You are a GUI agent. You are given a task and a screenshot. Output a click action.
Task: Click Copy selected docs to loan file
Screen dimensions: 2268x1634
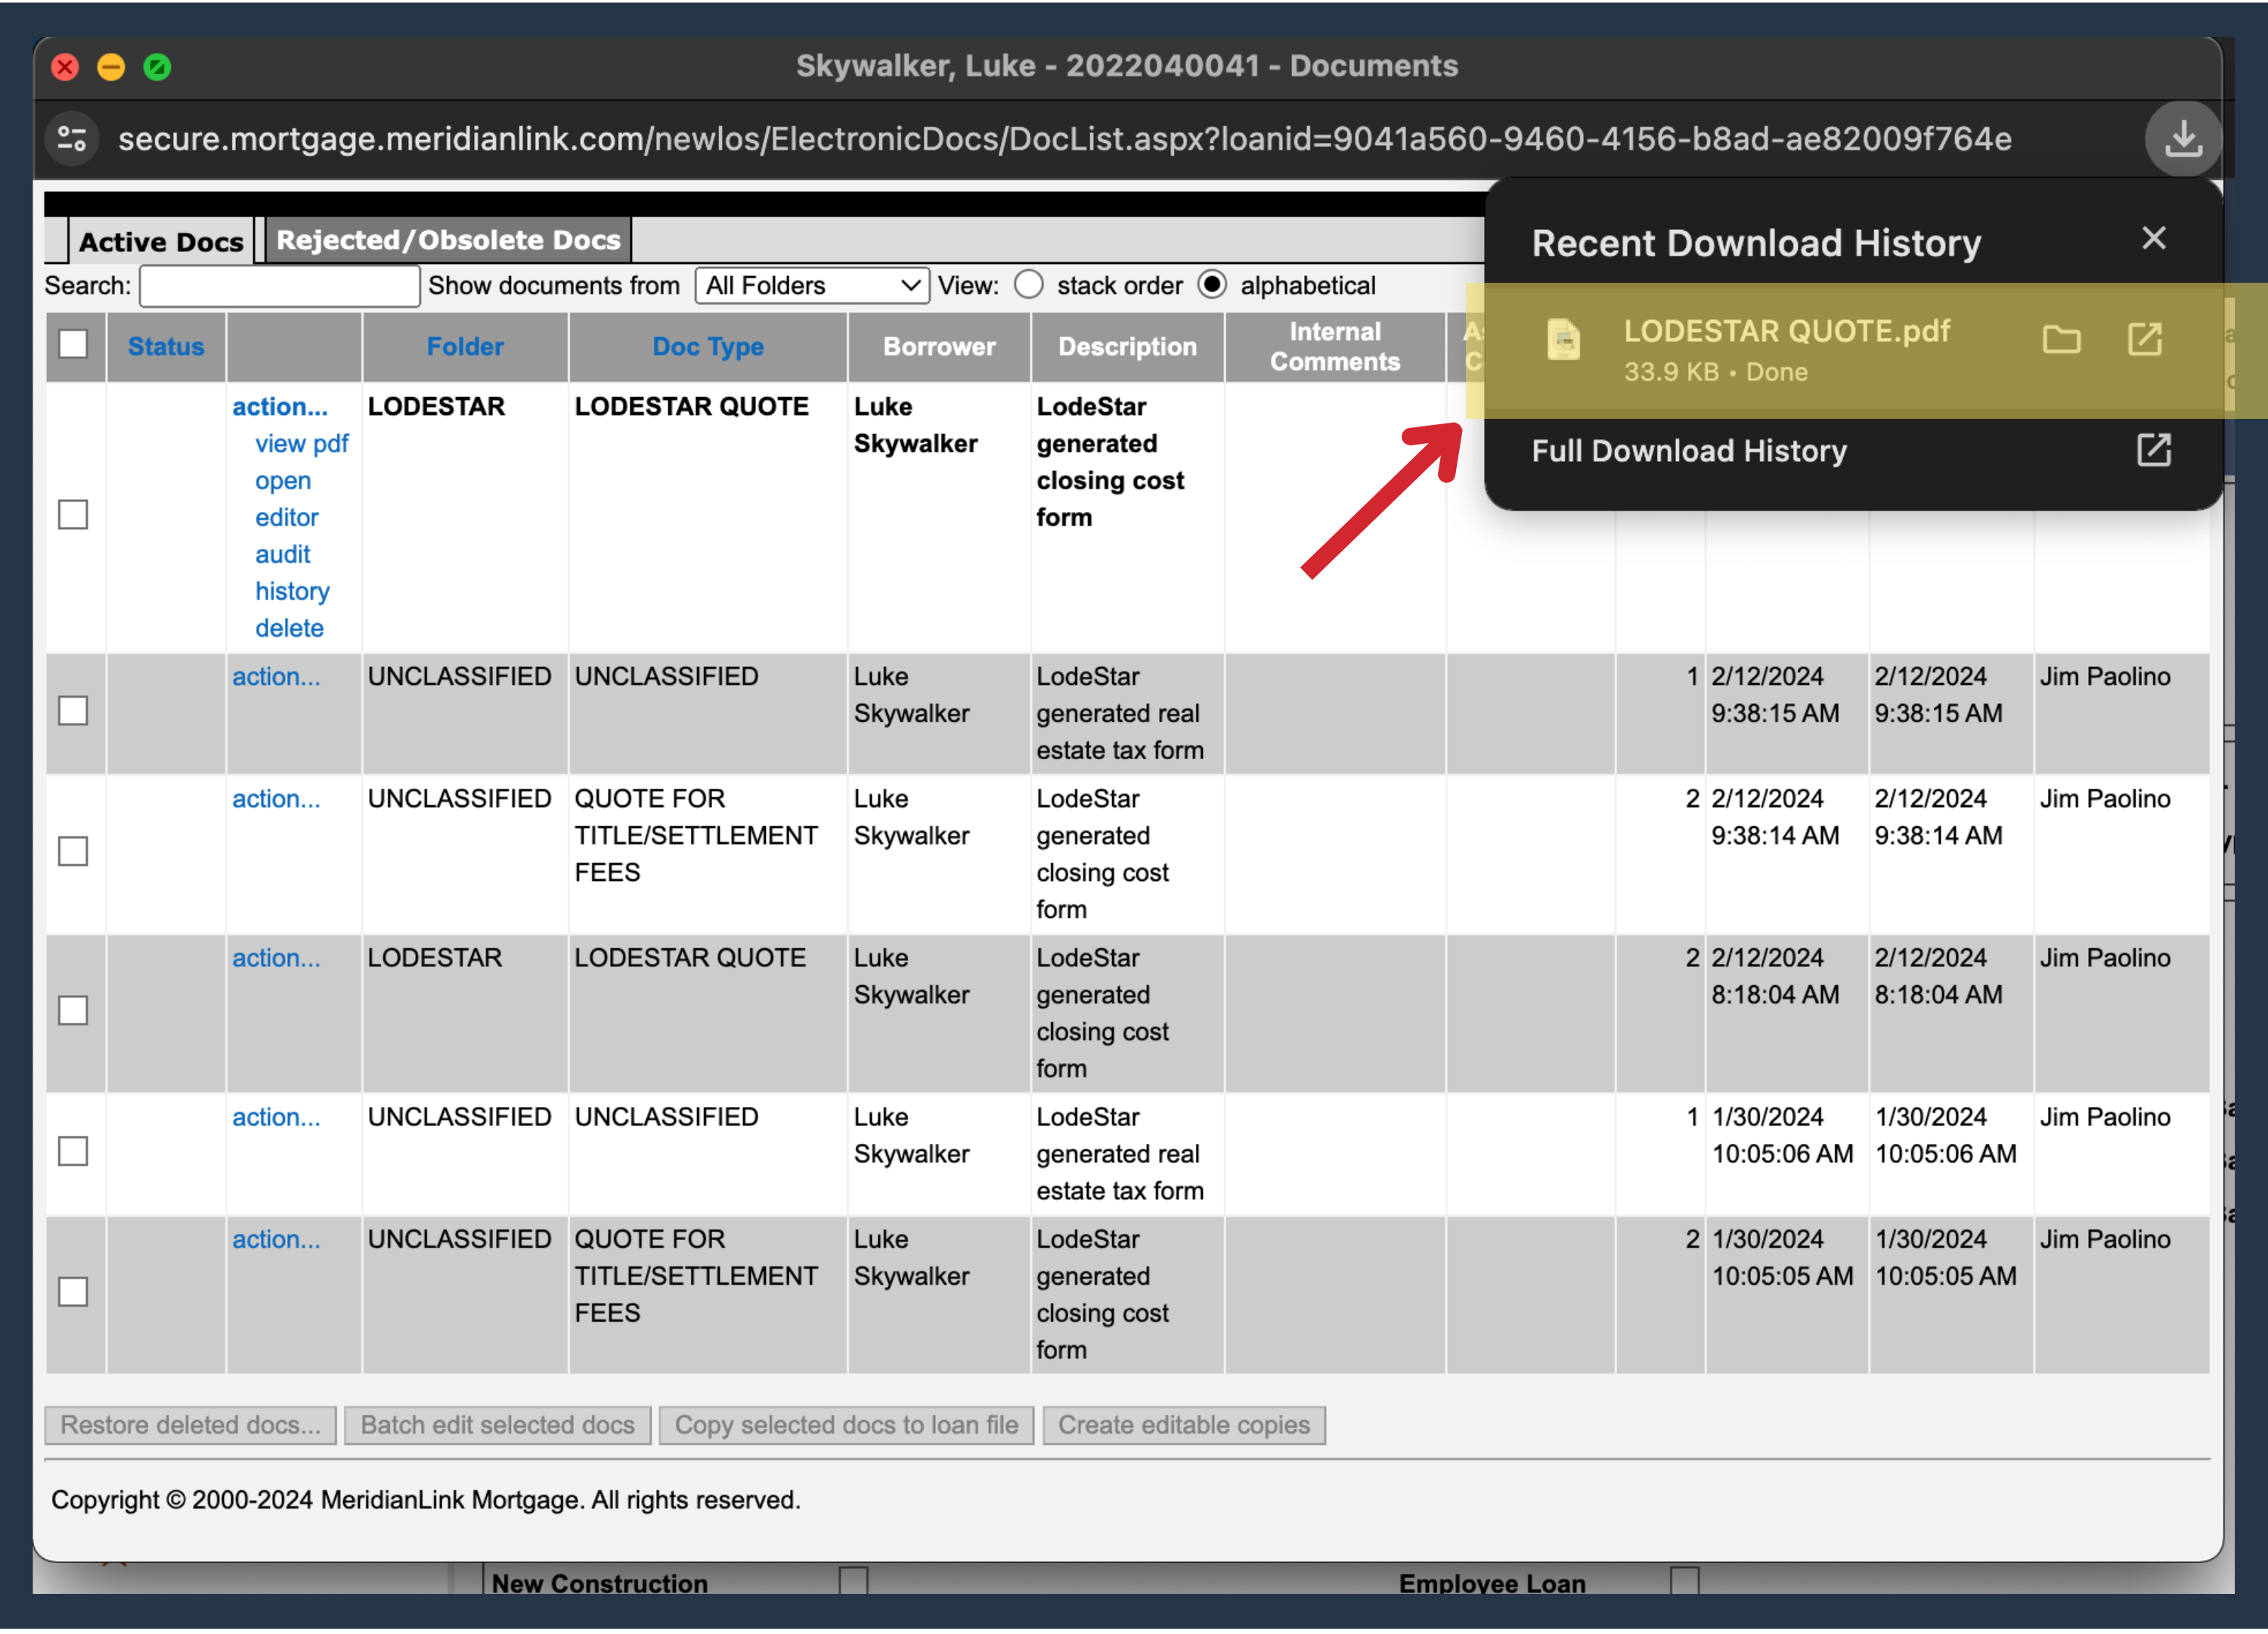[846, 1425]
